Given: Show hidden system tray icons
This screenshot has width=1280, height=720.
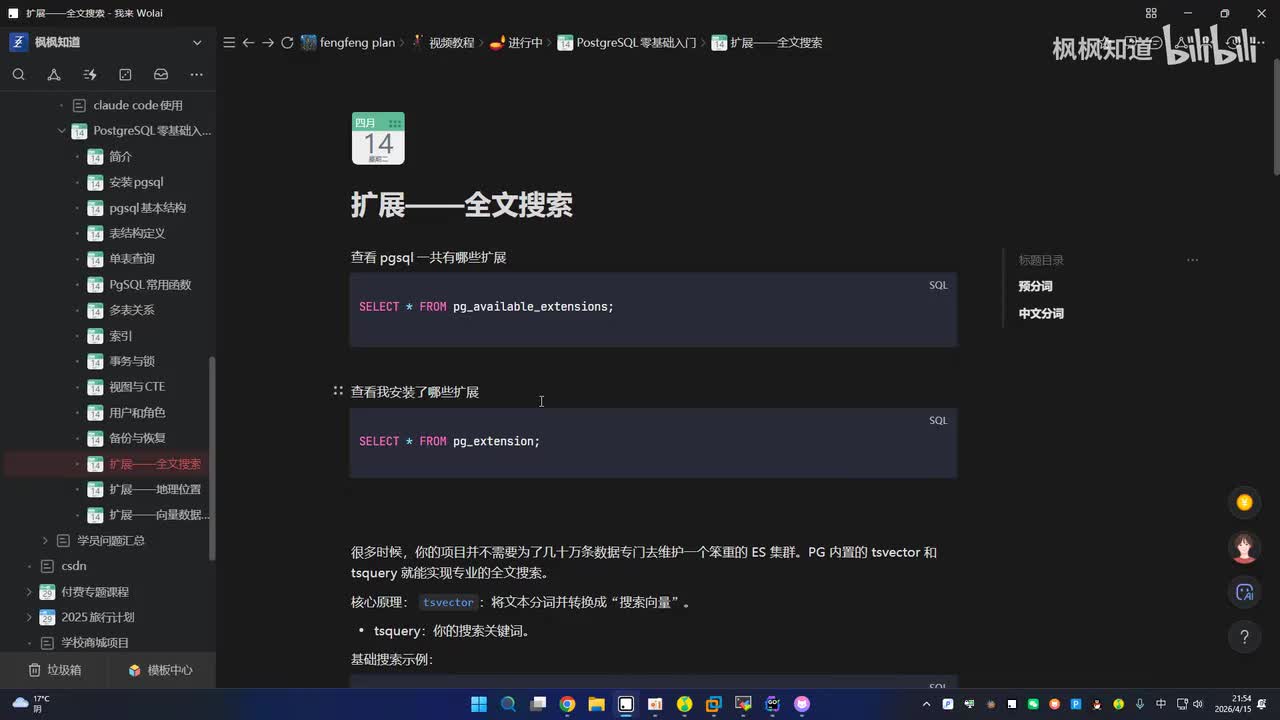Looking at the screenshot, I should pos(927,704).
